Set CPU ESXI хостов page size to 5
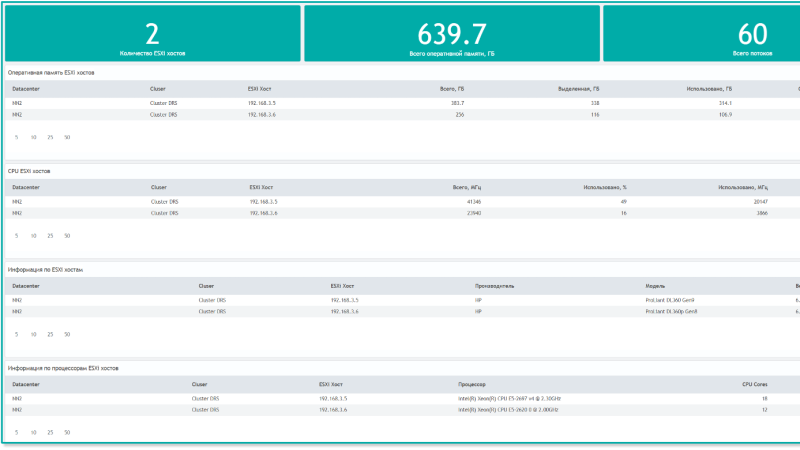The height and width of the screenshot is (450, 800). (x=16, y=236)
